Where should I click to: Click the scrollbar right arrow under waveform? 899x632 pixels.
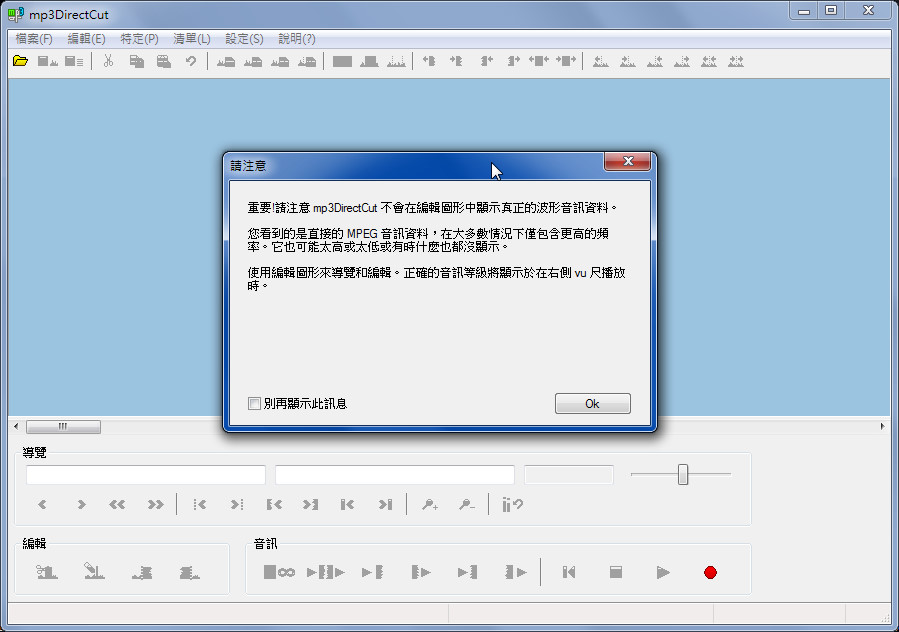[x=882, y=426]
